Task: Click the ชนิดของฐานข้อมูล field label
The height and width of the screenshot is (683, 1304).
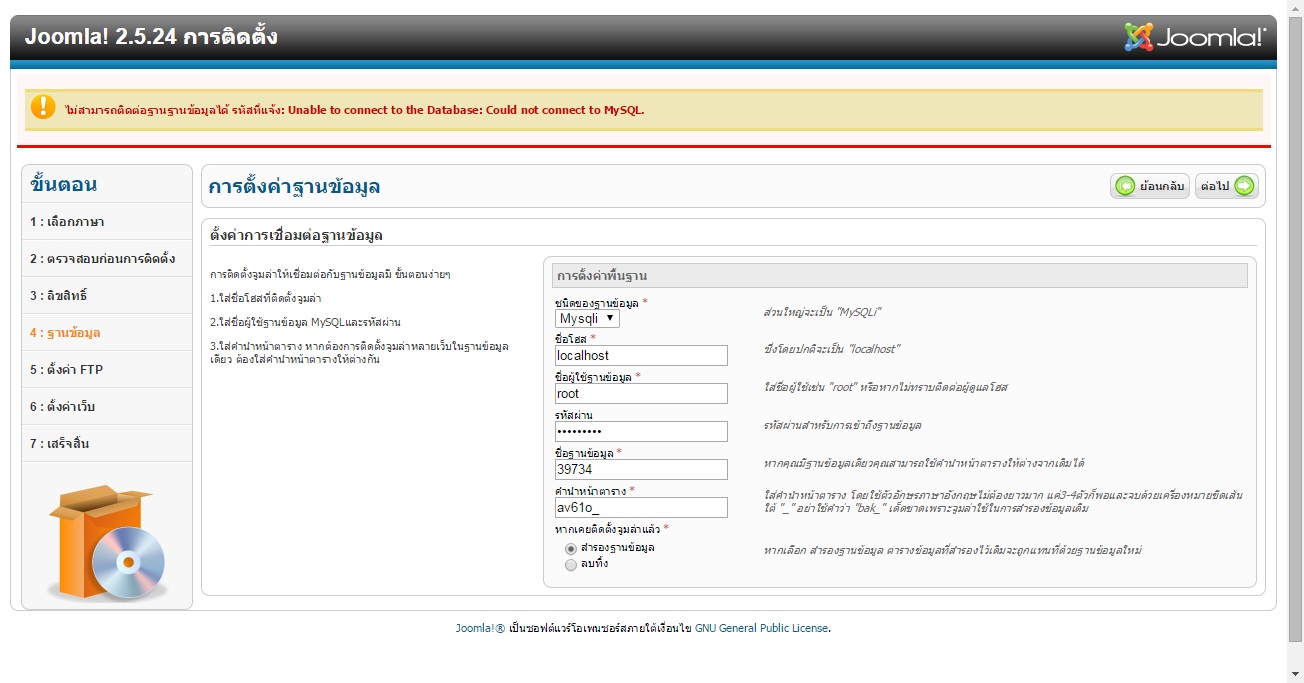Action: tap(598, 302)
